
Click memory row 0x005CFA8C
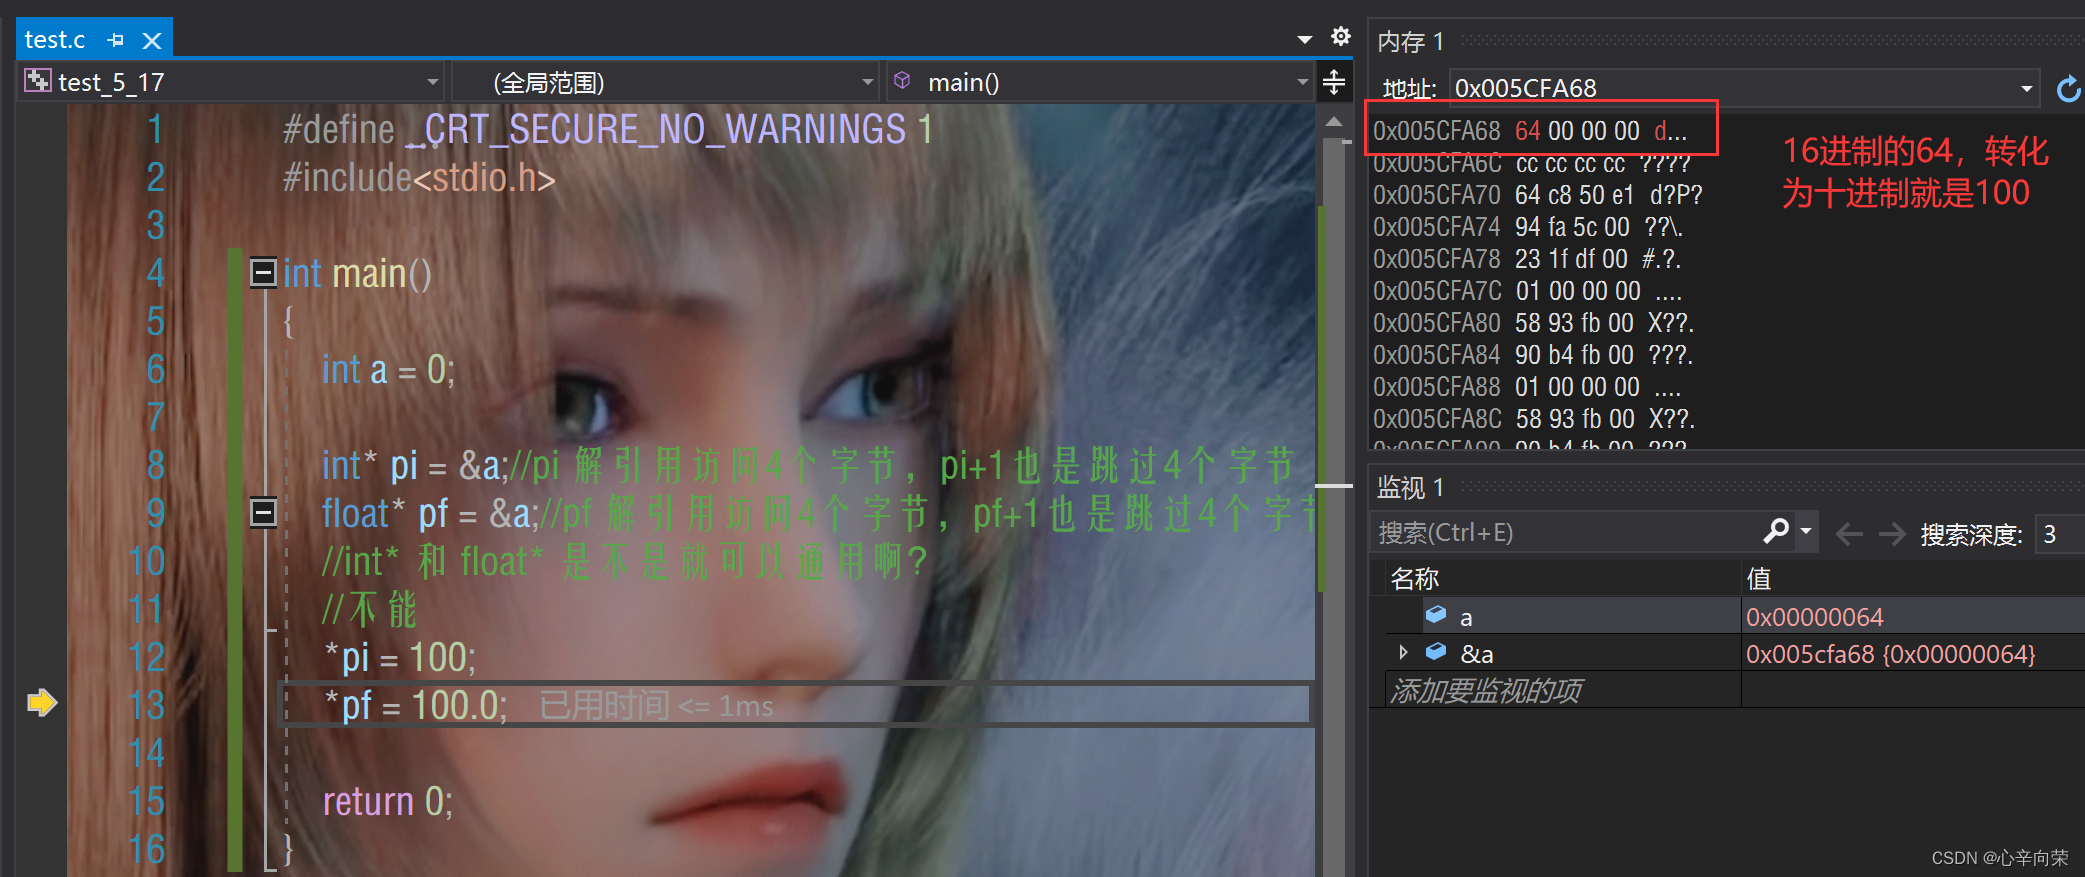pos(1533,419)
